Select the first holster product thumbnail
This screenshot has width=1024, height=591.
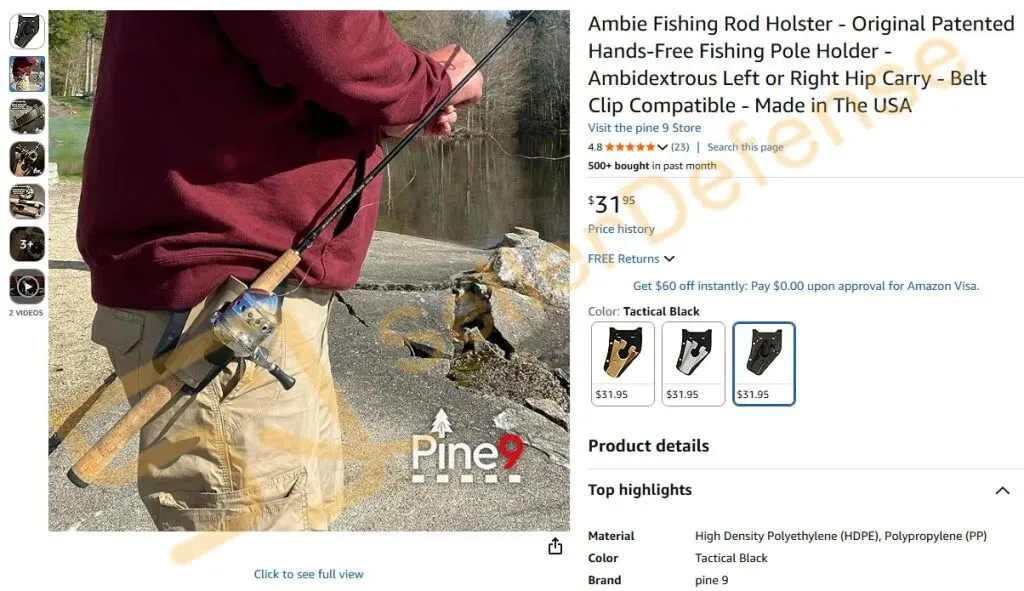27,31
